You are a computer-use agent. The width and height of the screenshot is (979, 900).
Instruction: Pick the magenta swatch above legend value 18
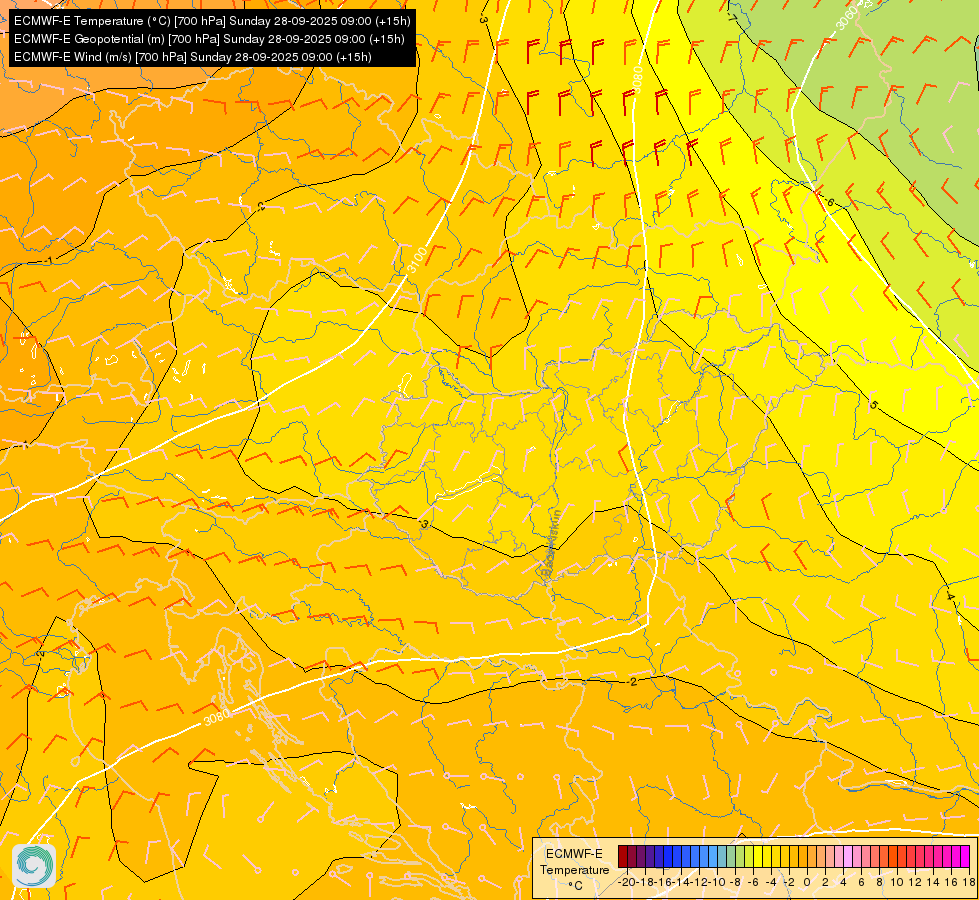pyautogui.click(x=965, y=856)
